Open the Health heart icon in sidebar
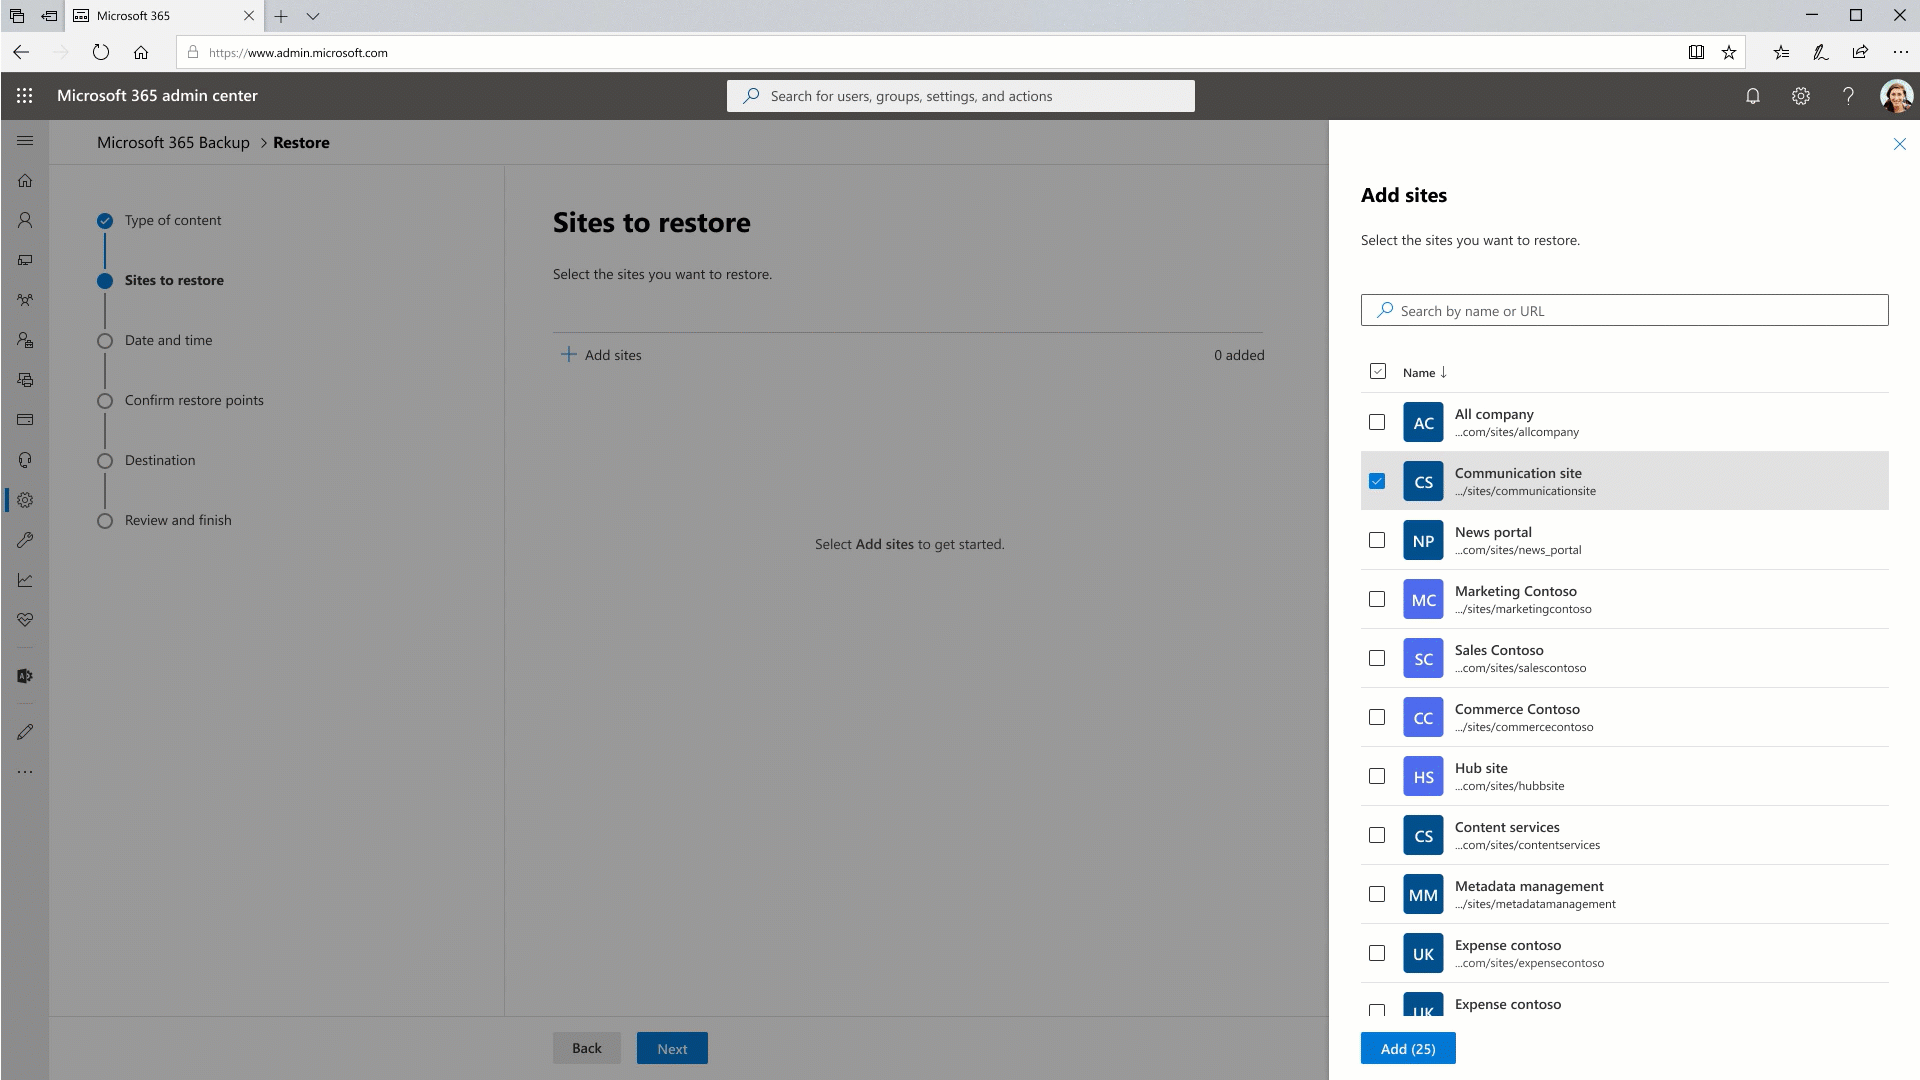This screenshot has height=1080, width=1920. point(25,620)
